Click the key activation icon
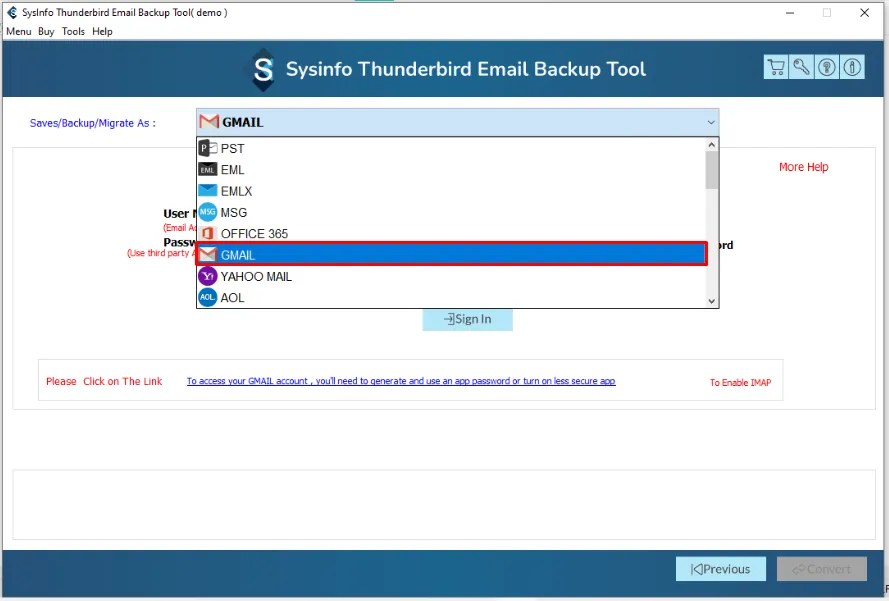The width and height of the screenshot is (889, 601). click(801, 67)
